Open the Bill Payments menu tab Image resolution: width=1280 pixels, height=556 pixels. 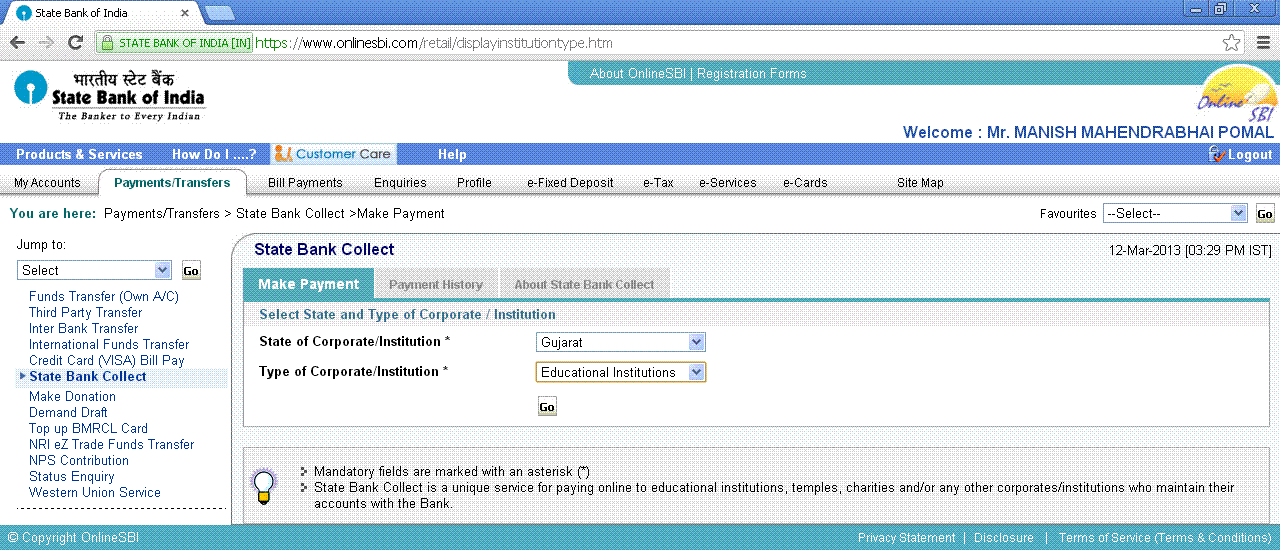tap(305, 183)
